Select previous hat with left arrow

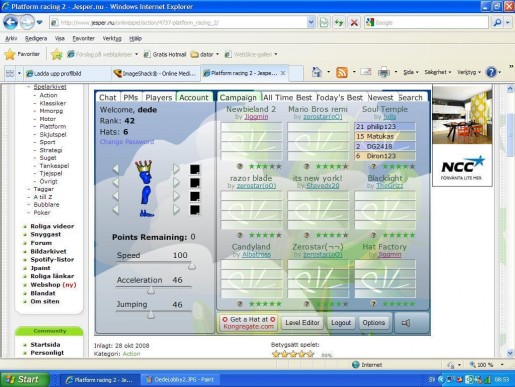click(116, 169)
